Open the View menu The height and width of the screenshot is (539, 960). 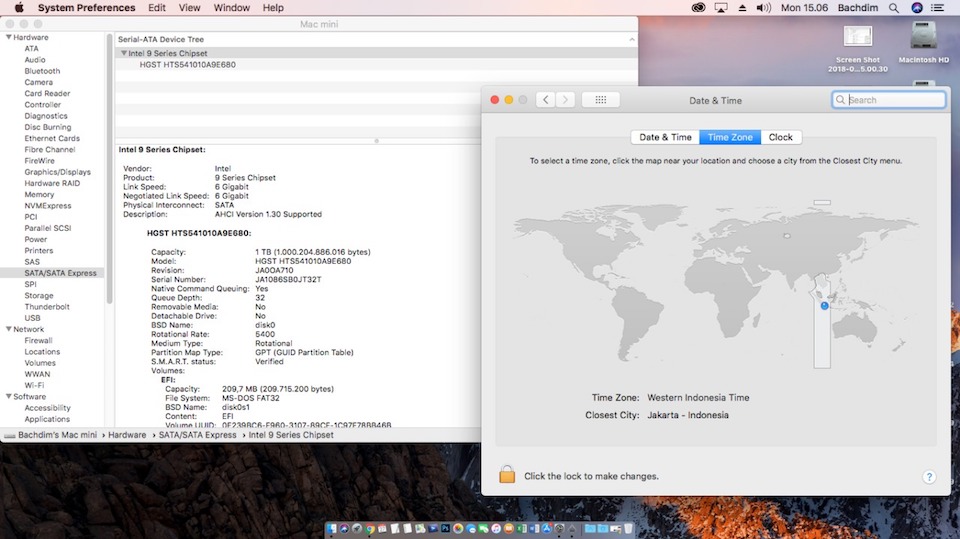[189, 7]
